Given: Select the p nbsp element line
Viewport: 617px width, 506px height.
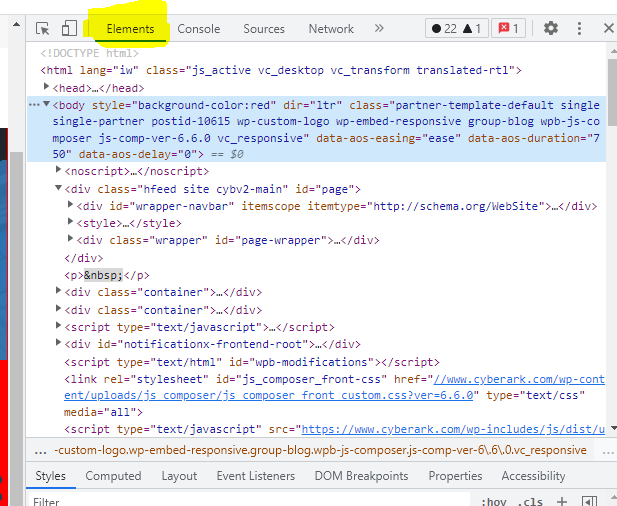Looking at the screenshot, I should tap(107, 275).
